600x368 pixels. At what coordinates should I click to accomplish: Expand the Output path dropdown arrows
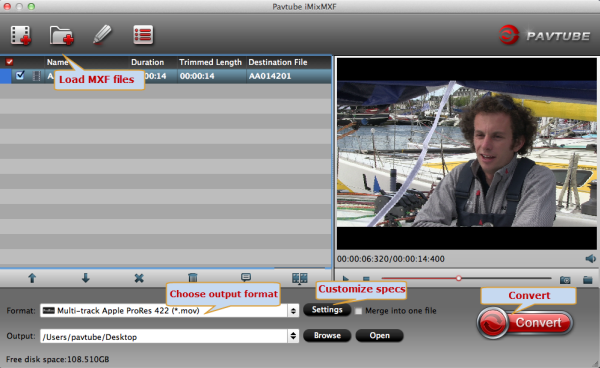(293, 336)
